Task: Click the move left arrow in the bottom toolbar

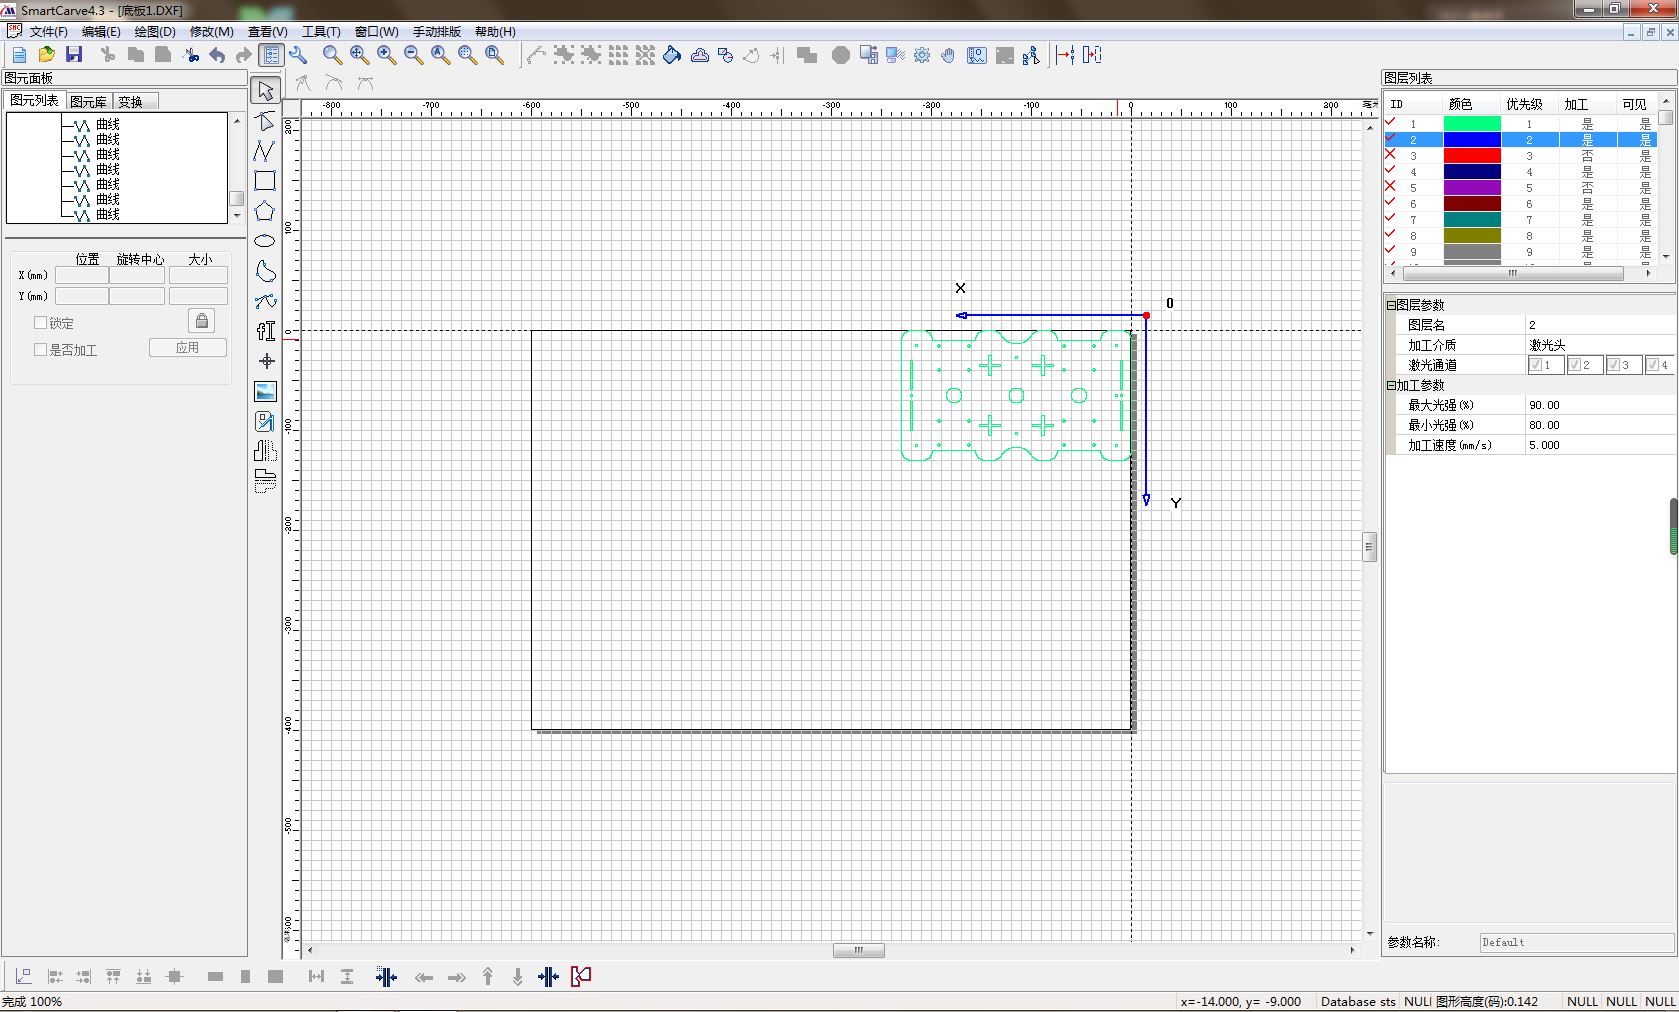Action: coord(424,977)
